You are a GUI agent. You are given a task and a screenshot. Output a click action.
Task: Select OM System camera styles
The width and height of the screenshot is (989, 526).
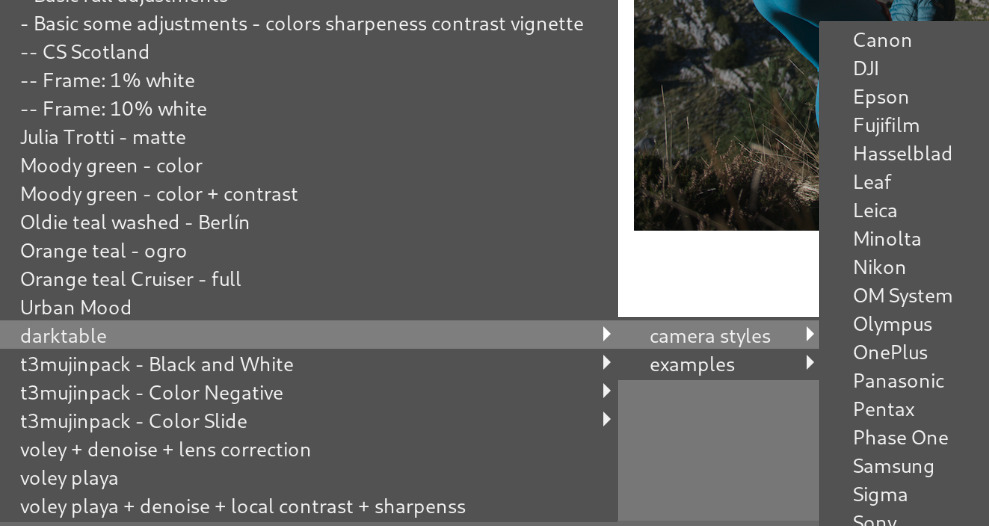(902, 296)
